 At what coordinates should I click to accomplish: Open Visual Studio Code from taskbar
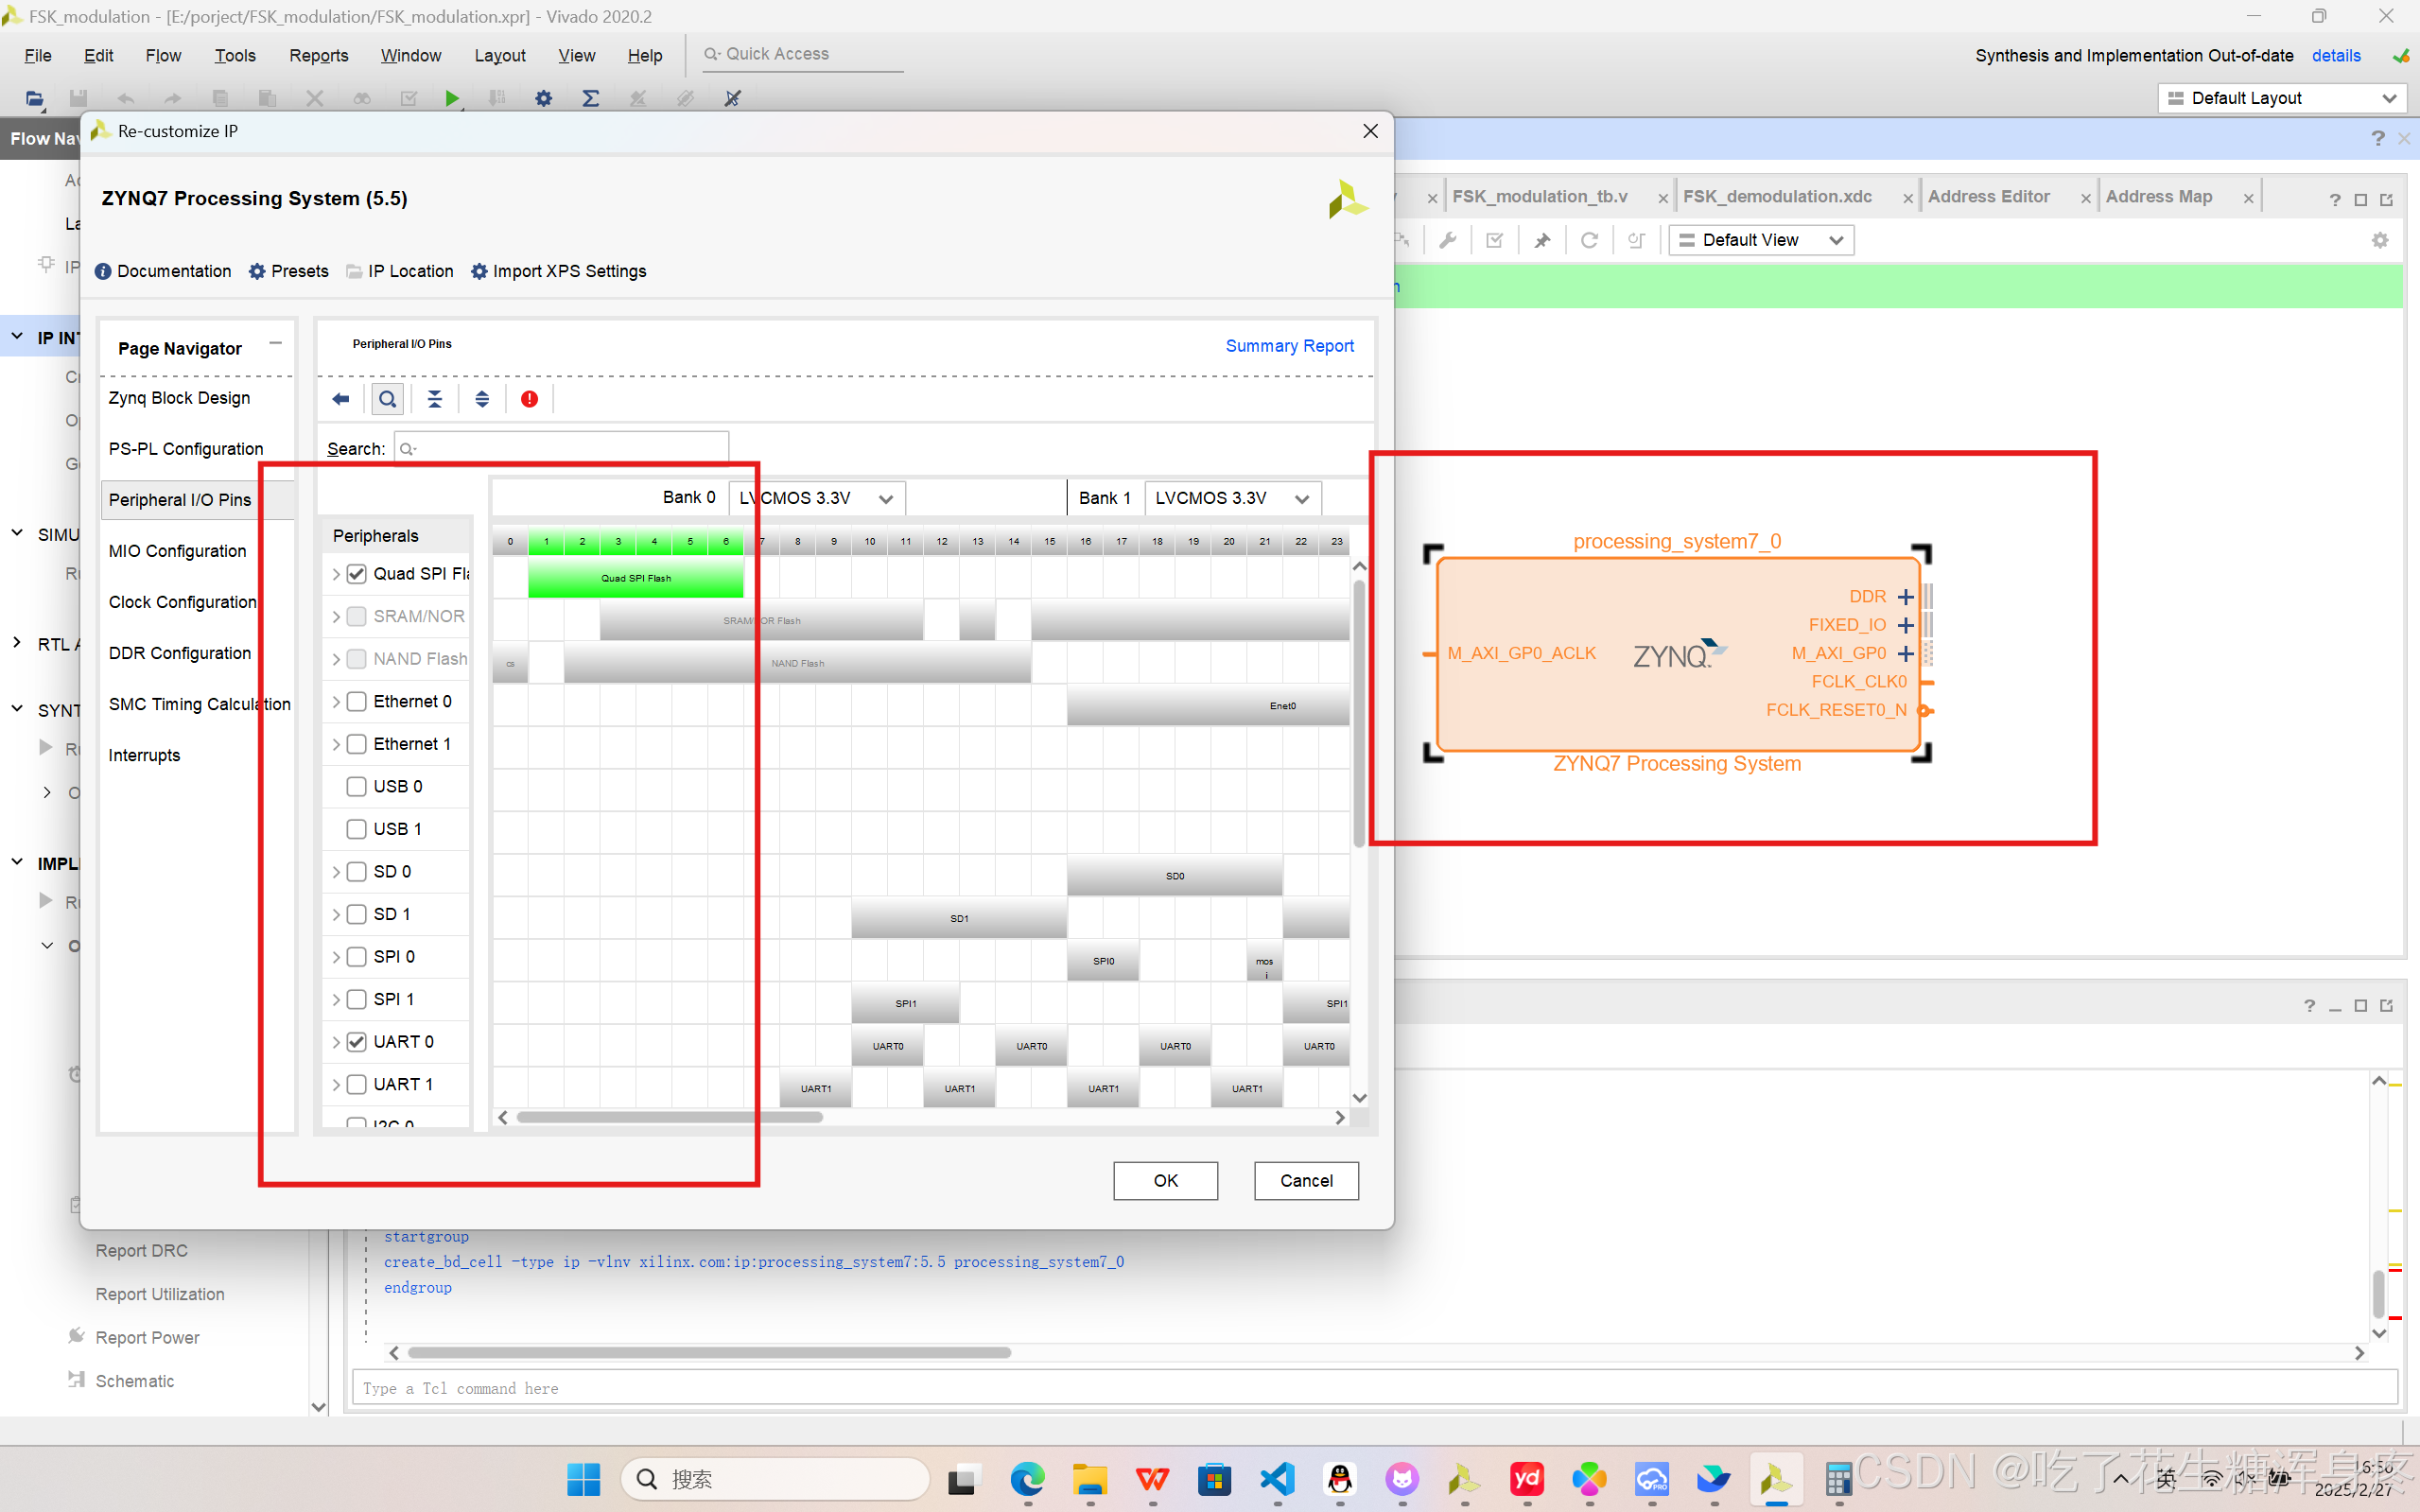tap(1277, 1478)
